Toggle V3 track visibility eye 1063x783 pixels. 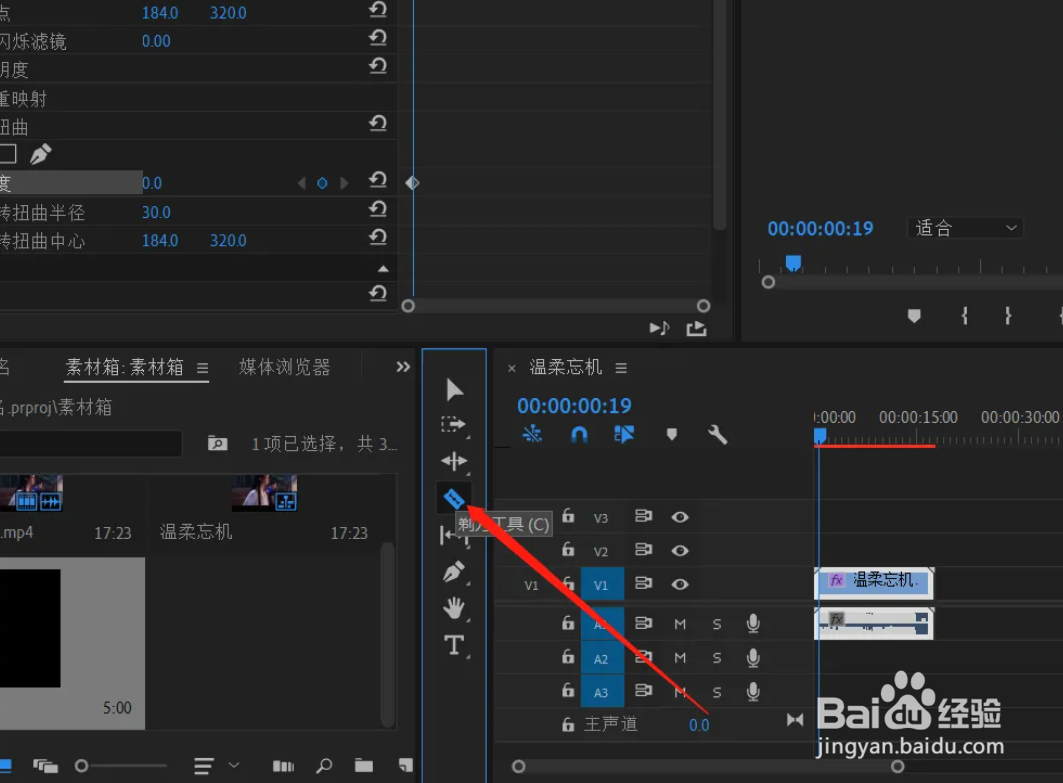click(x=680, y=517)
